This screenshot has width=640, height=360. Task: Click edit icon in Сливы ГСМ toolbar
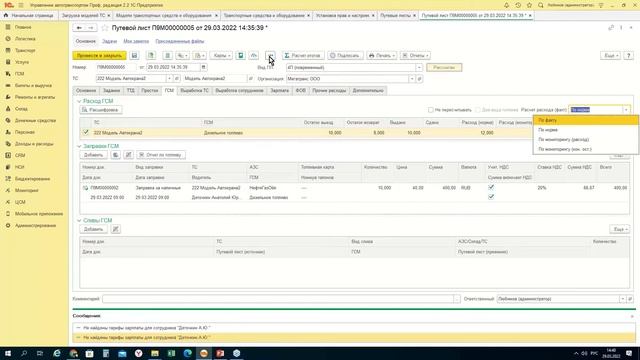(x=116, y=229)
